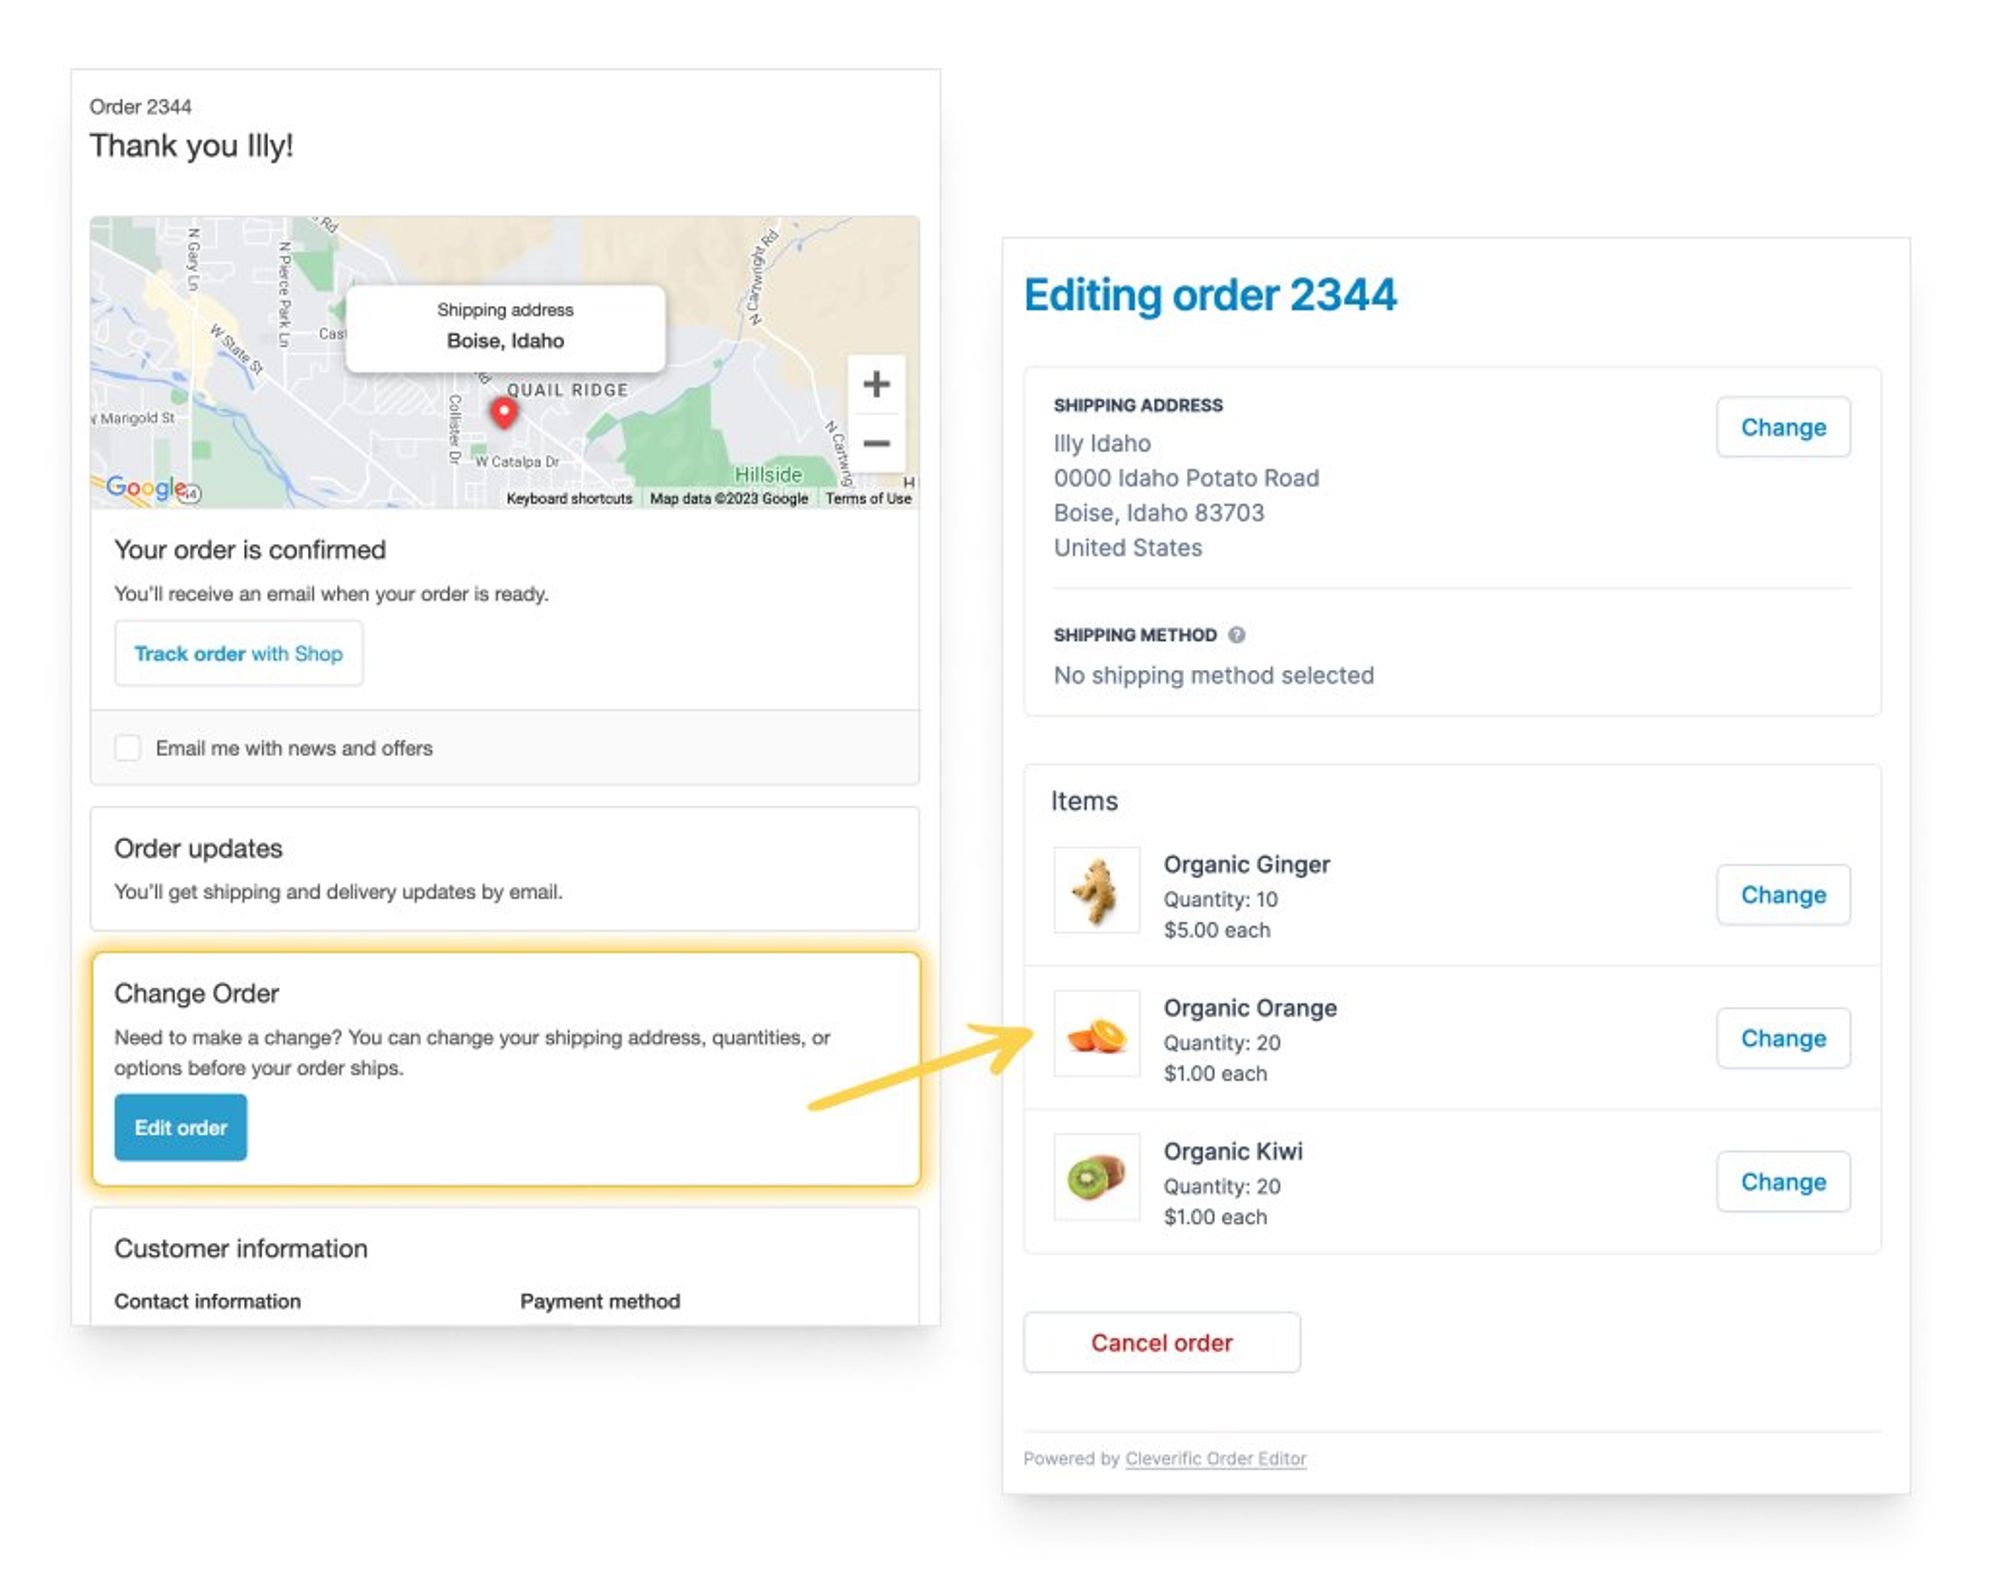
Task: Click Shipping address Boise, Idaho map popup
Action: pos(505,328)
